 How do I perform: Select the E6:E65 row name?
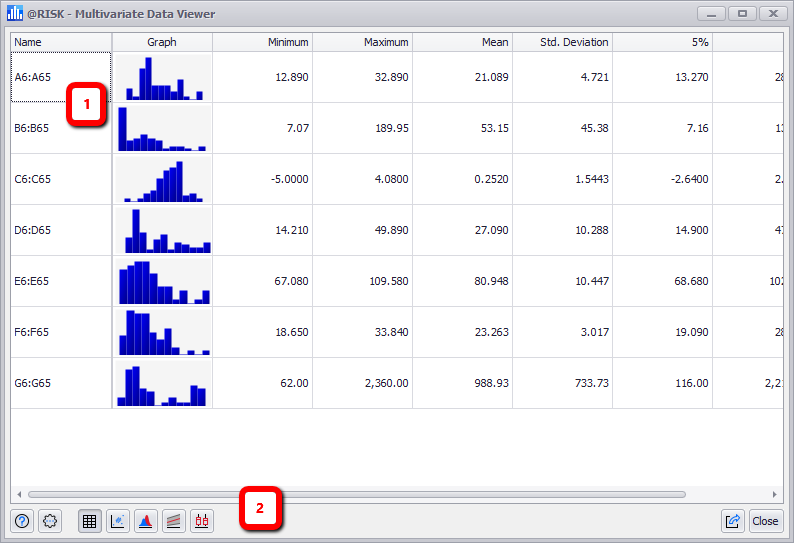click(x=61, y=281)
